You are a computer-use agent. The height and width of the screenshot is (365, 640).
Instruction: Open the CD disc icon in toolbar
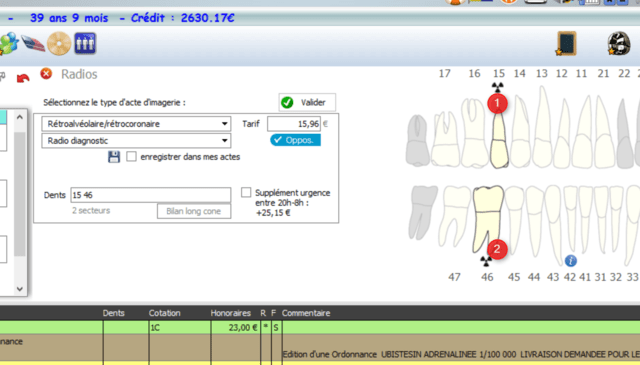pos(59,43)
